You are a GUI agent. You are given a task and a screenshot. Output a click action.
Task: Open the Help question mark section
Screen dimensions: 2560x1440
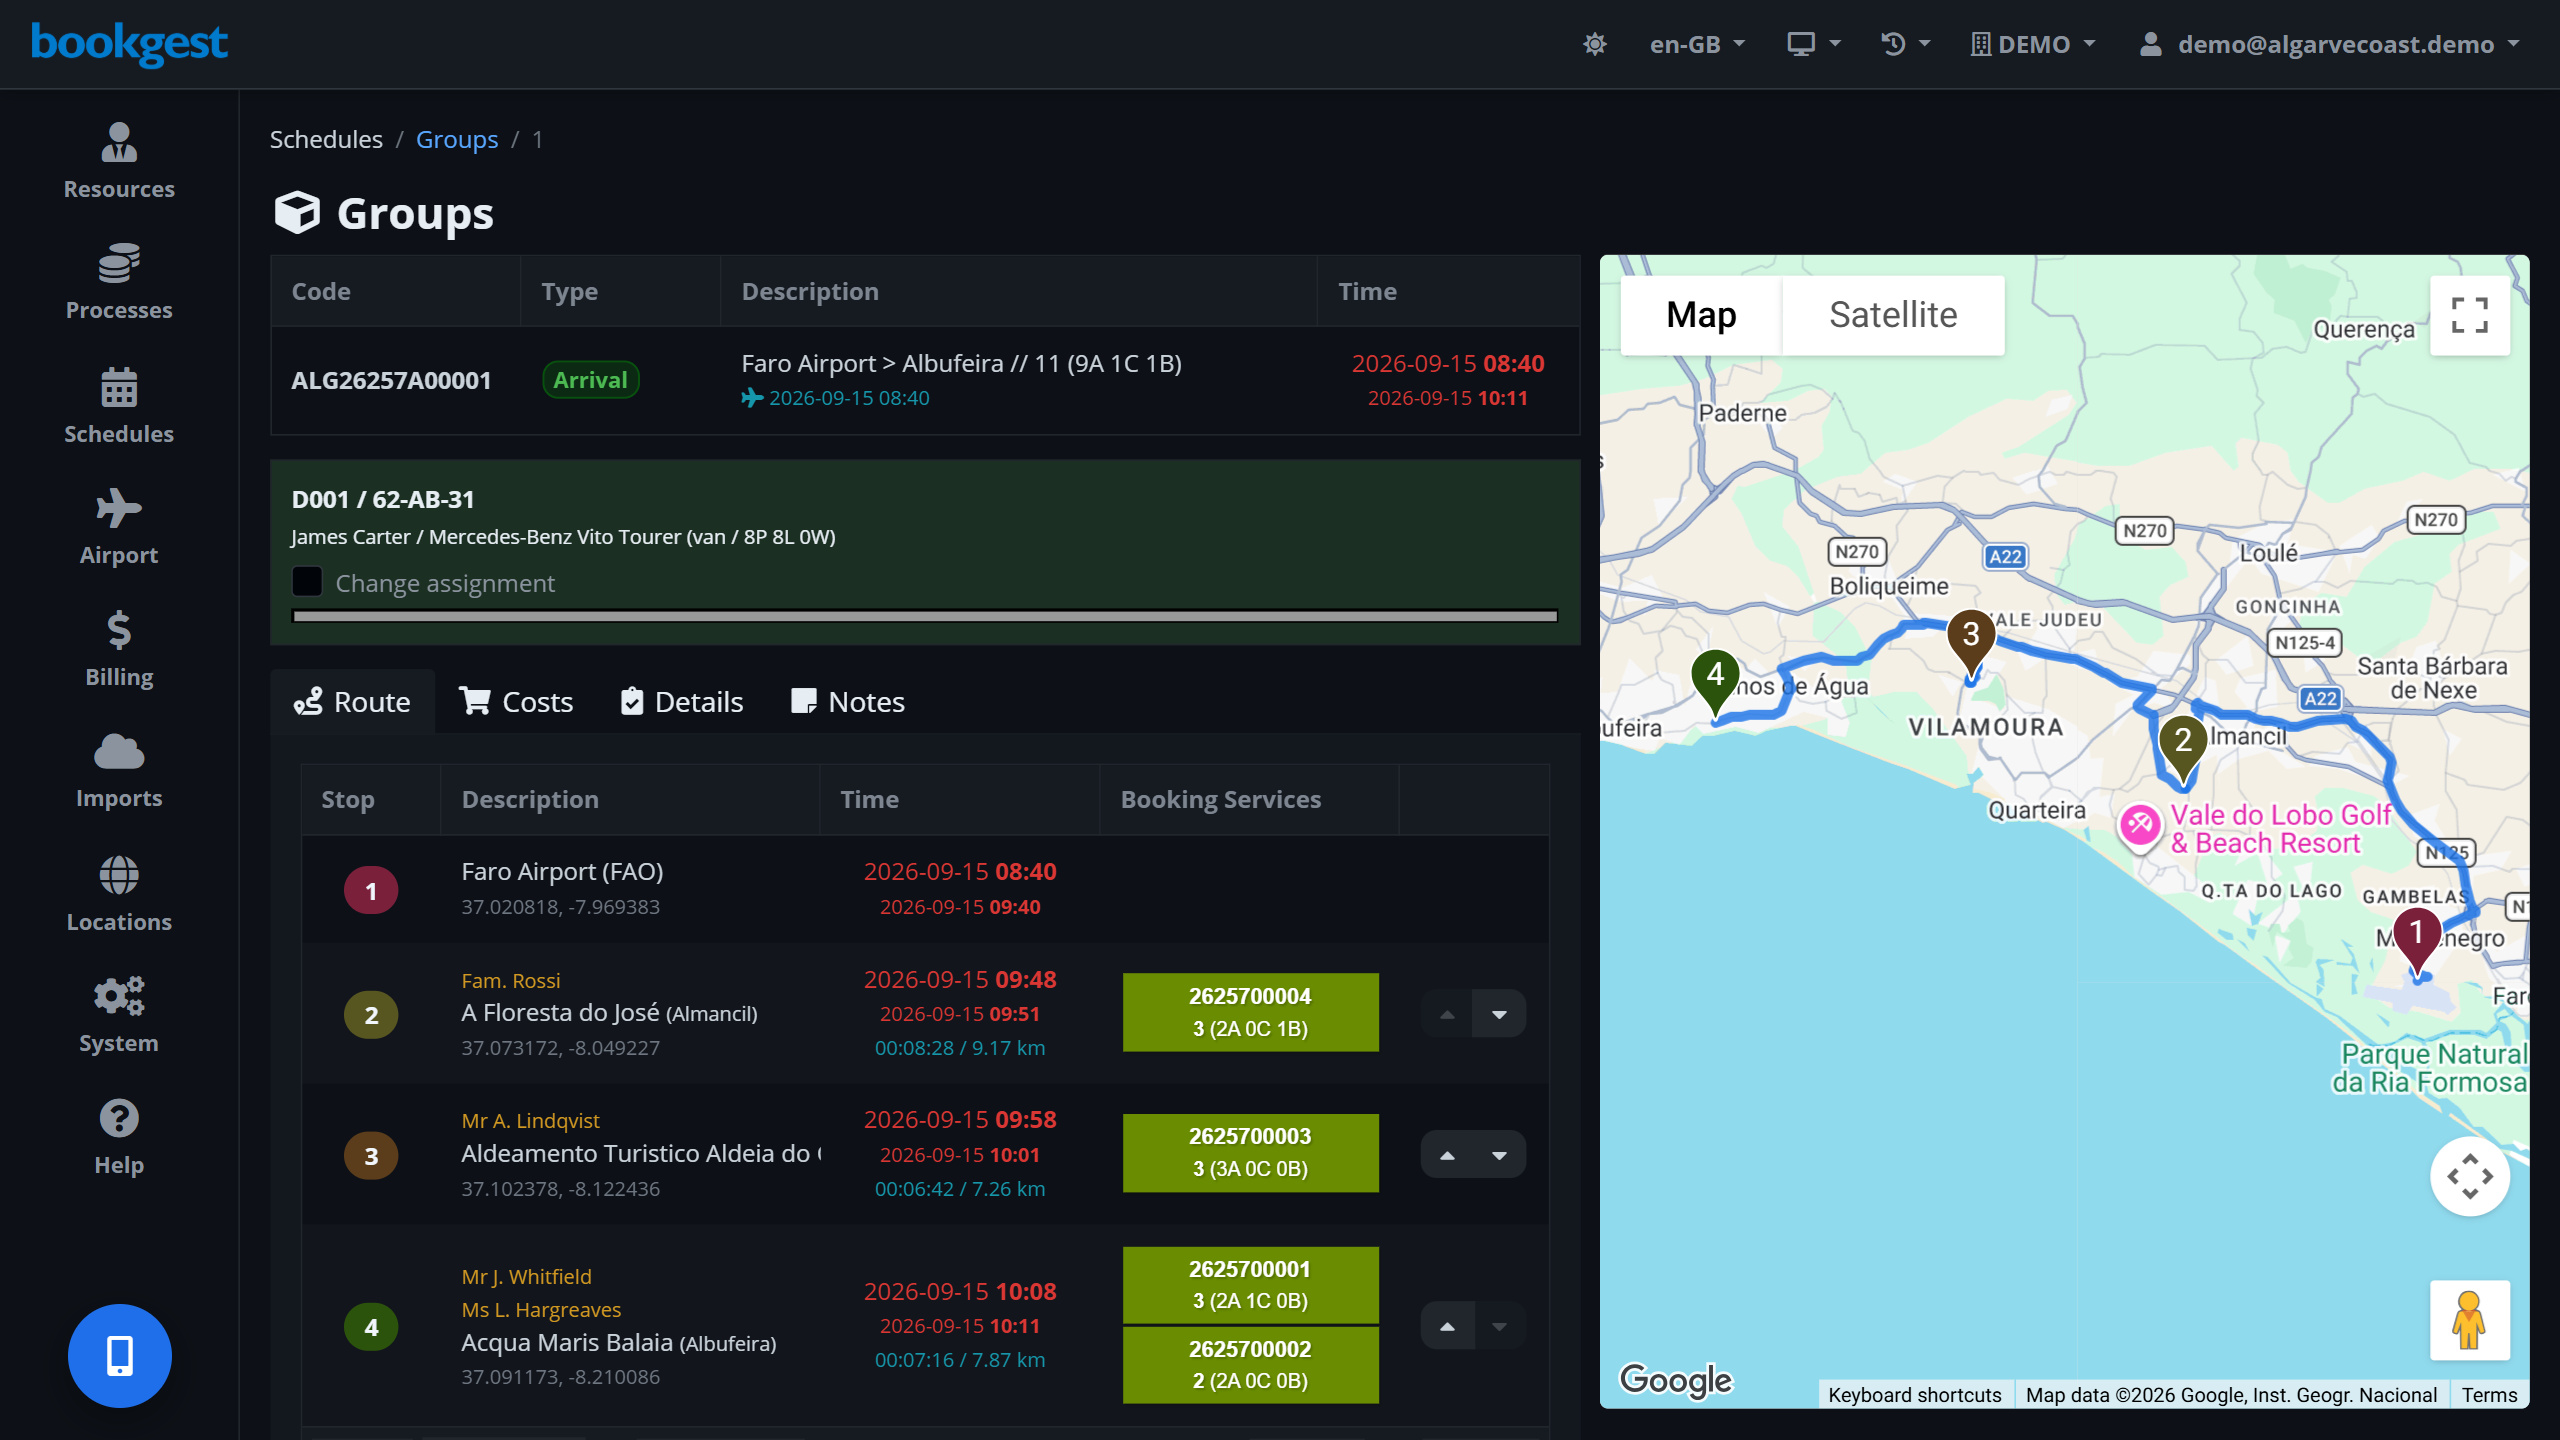[x=119, y=1137]
